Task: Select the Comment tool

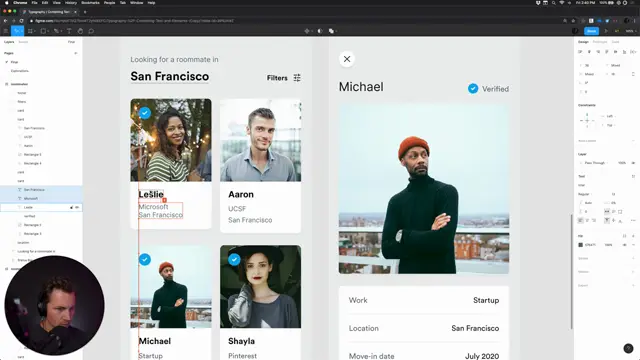Action: pos(91,31)
